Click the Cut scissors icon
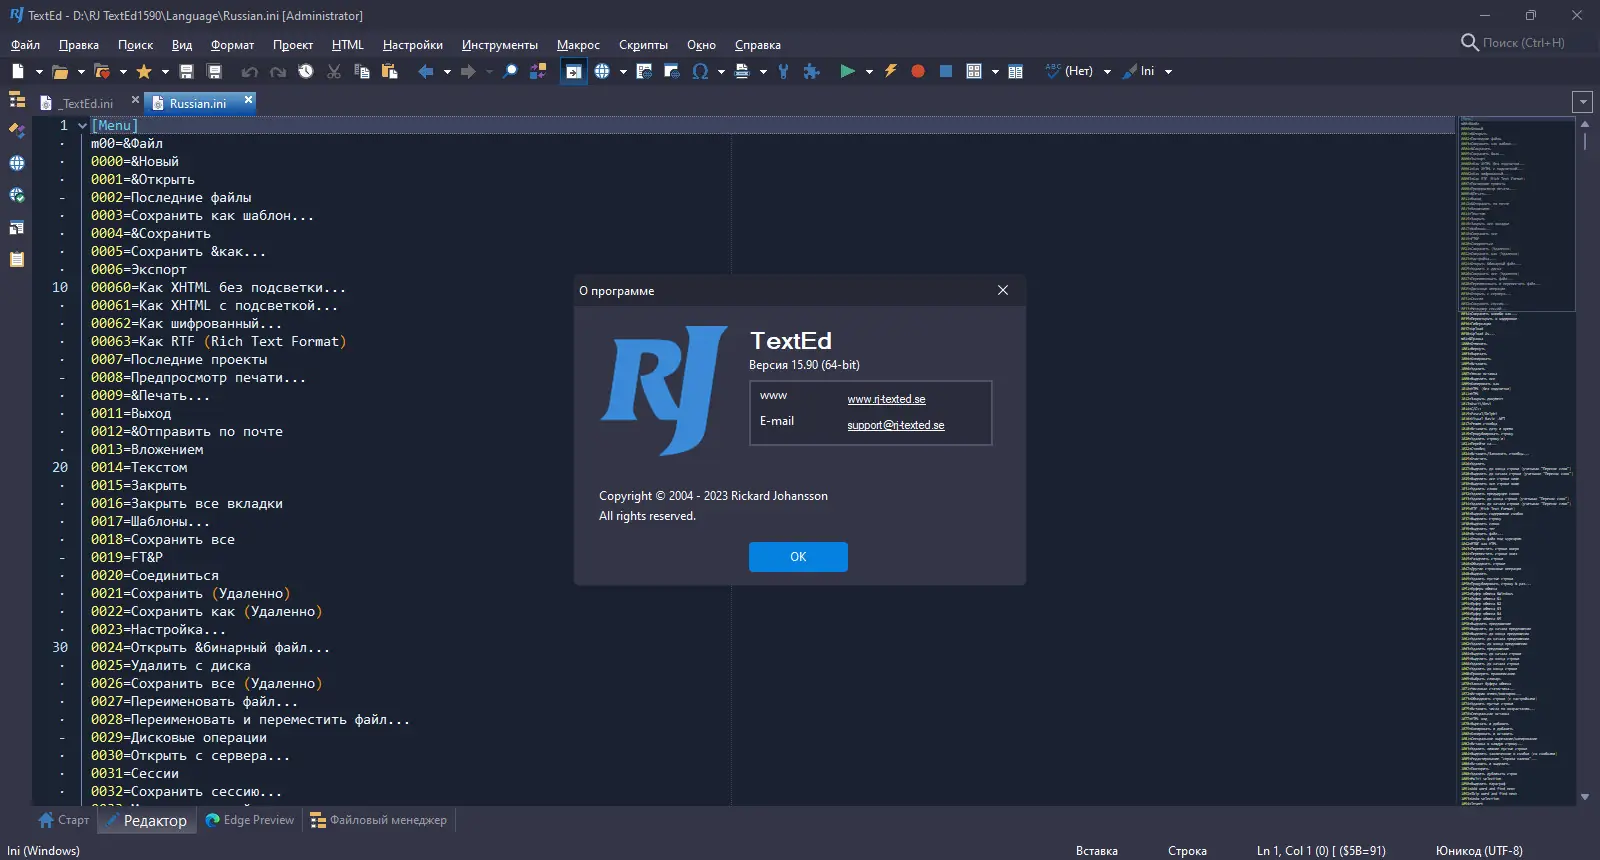Screen dimensions: 1600x860 click(334, 71)
